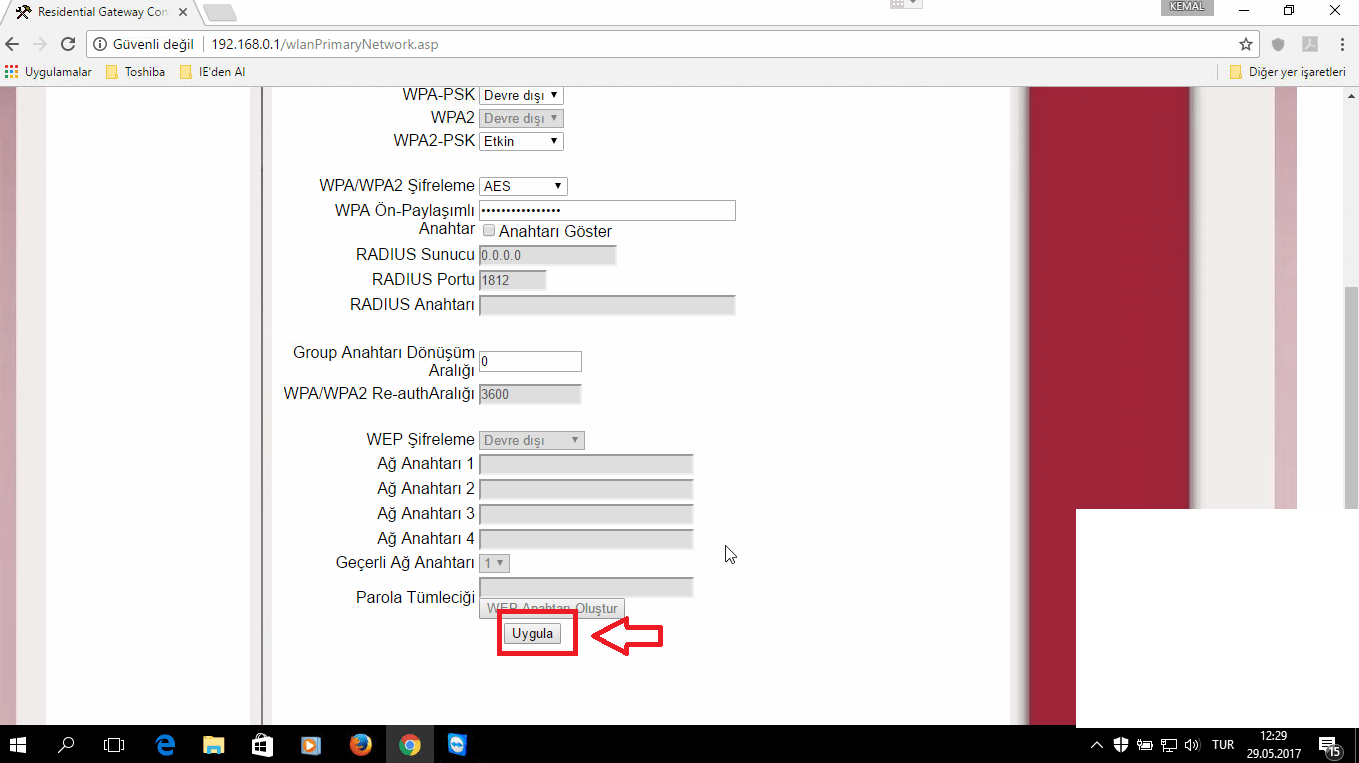Open the Chrome three-dot menu

(x=1342, y=44)
